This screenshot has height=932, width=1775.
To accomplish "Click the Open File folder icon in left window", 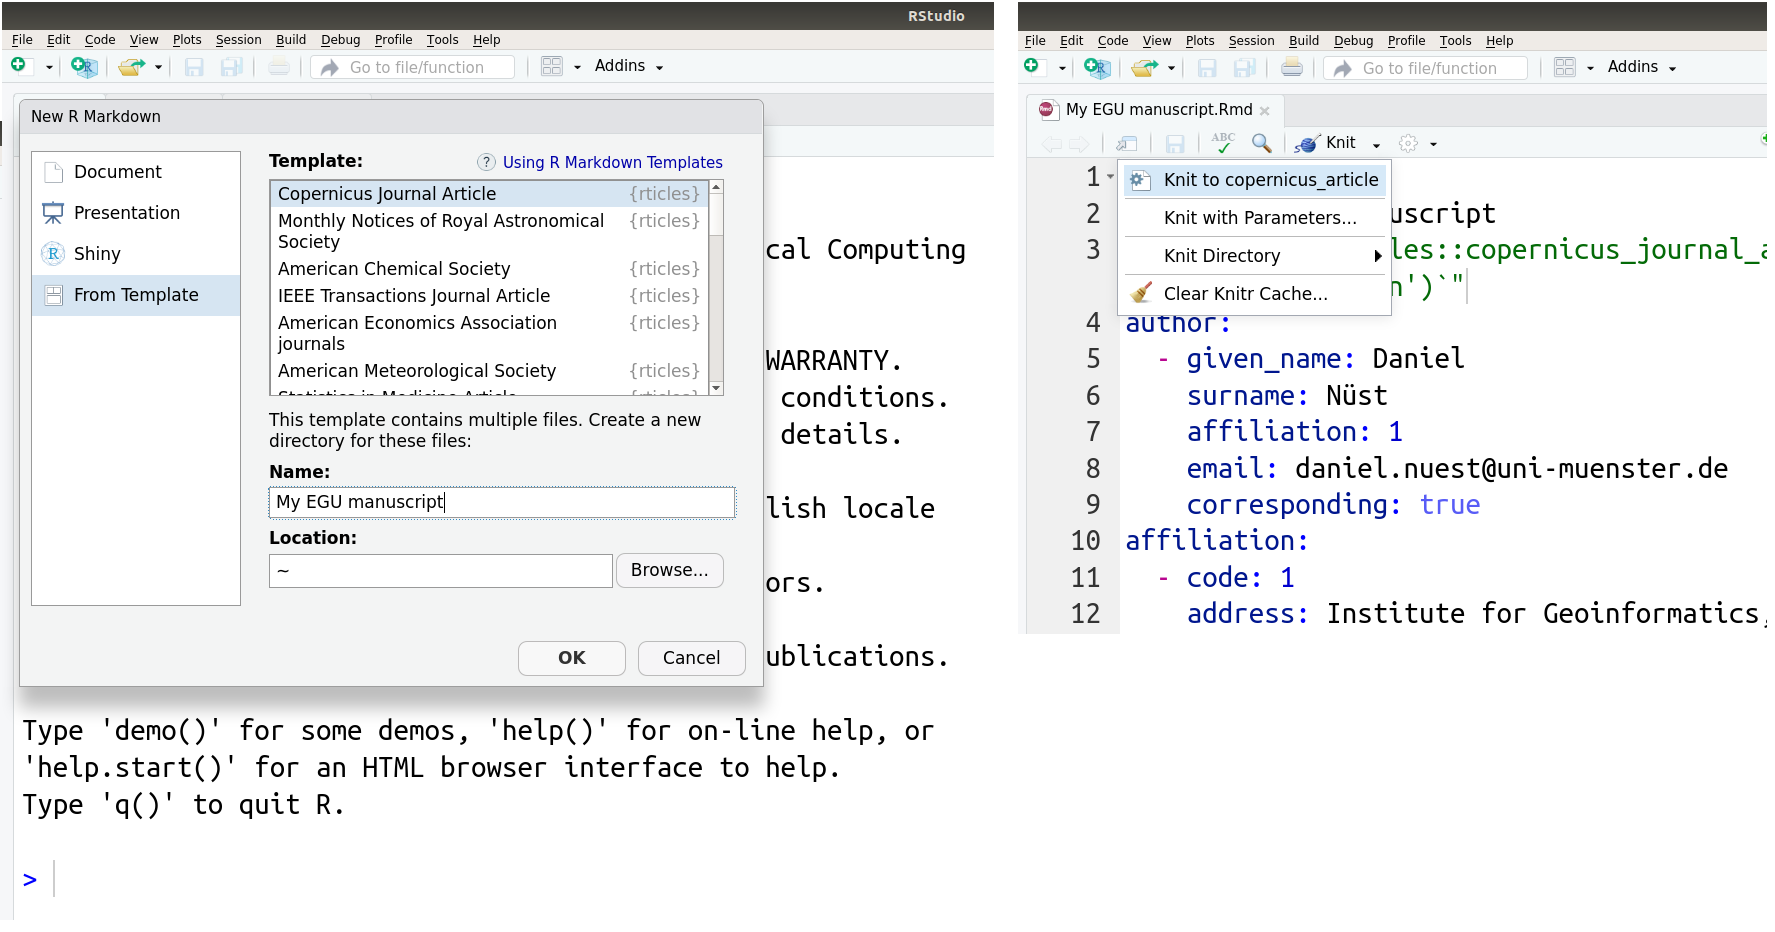I will [131, 67].
